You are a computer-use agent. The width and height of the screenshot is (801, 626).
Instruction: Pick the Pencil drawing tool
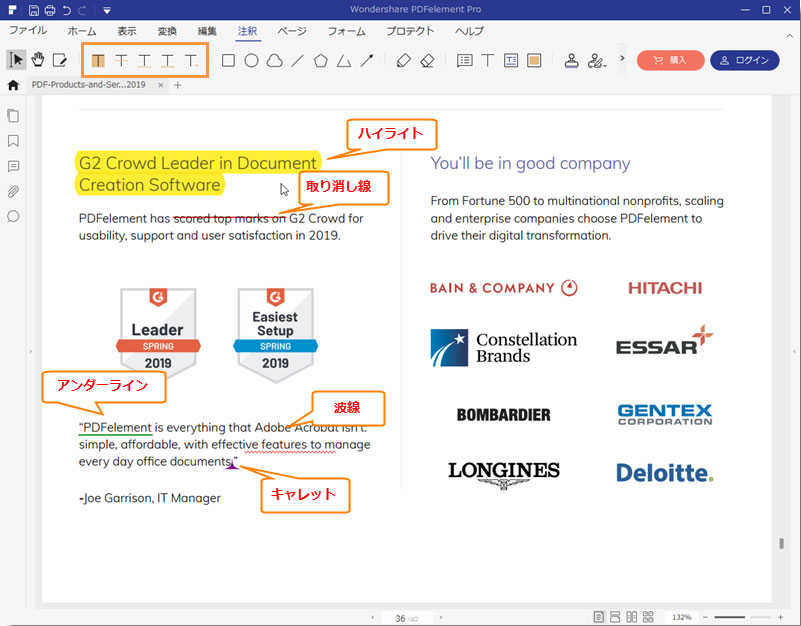pos(404,61)
